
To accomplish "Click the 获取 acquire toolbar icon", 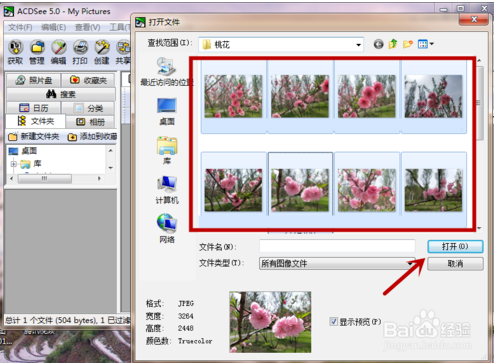I will (15, 52).
